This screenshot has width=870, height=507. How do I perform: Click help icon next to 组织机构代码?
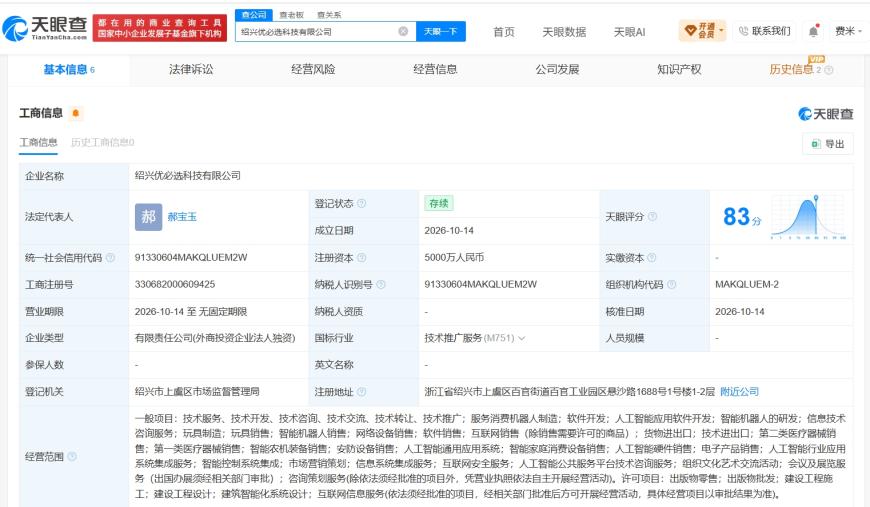click(671, 285)
